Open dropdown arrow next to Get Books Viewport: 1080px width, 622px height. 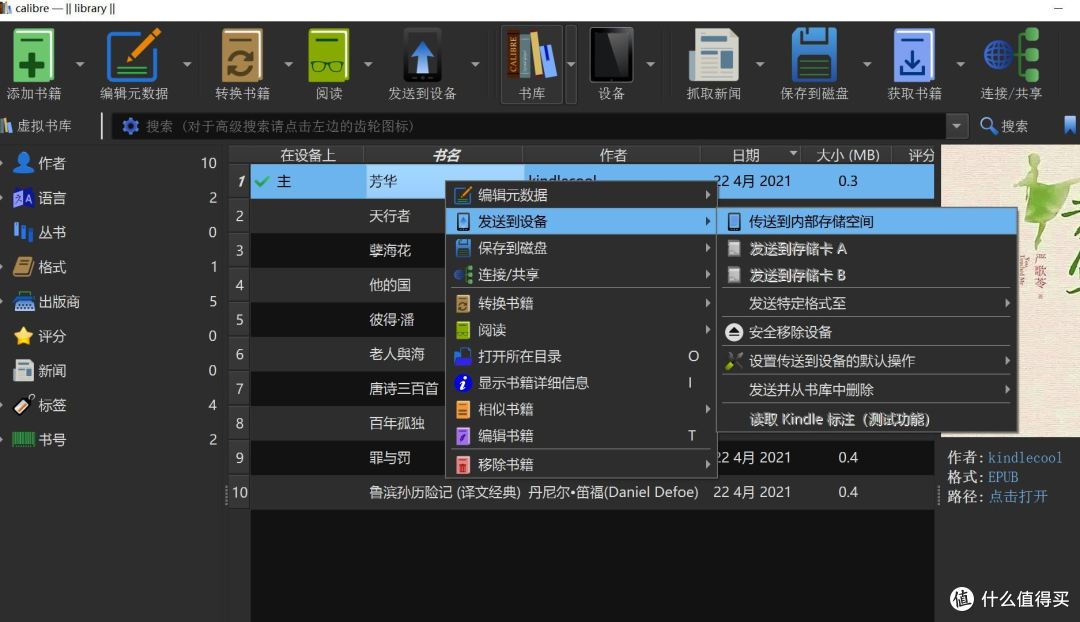point(961,64)
